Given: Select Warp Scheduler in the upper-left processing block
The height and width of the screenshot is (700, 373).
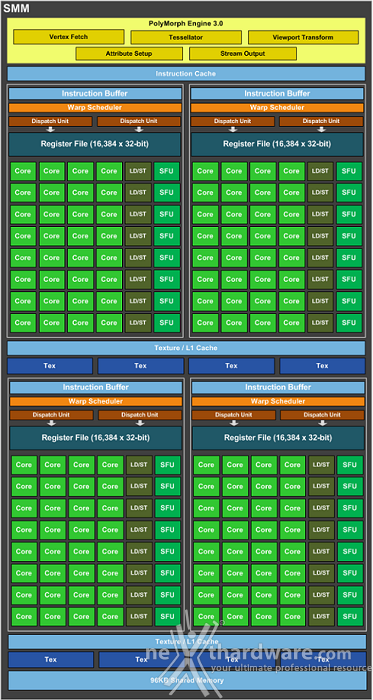Looking at the screenshot, I should (x=95, y=108).
